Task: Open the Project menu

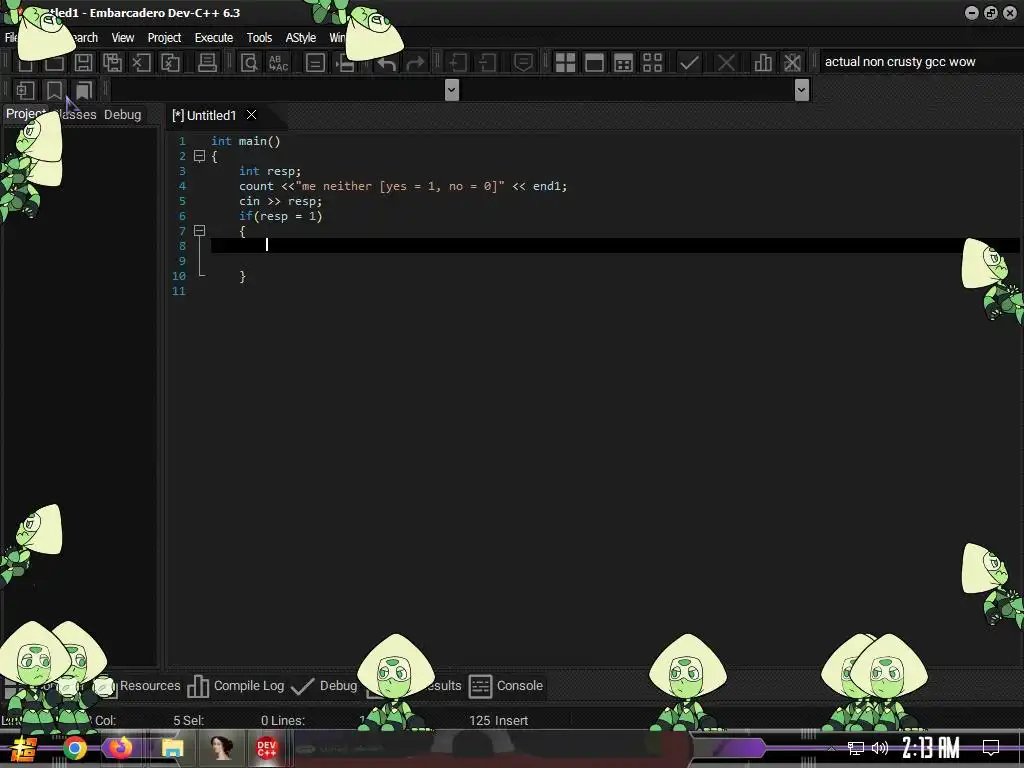Action: (164, 38)
